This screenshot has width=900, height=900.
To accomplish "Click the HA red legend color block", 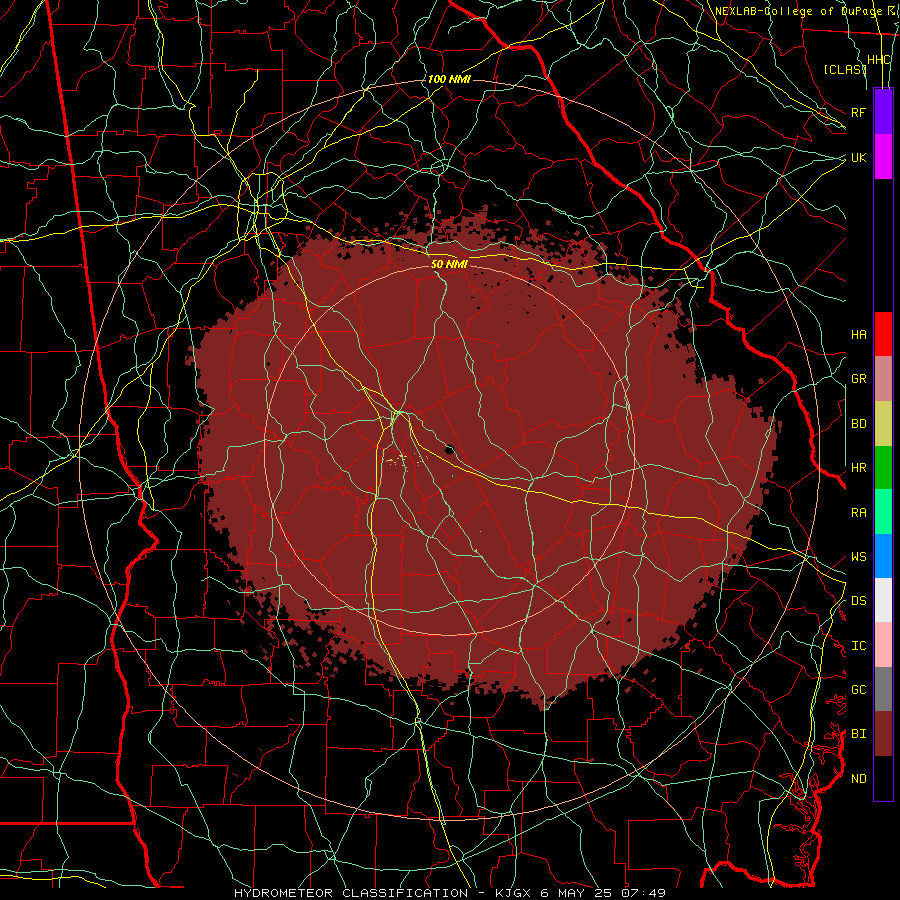I will click(x=883, y=334).
